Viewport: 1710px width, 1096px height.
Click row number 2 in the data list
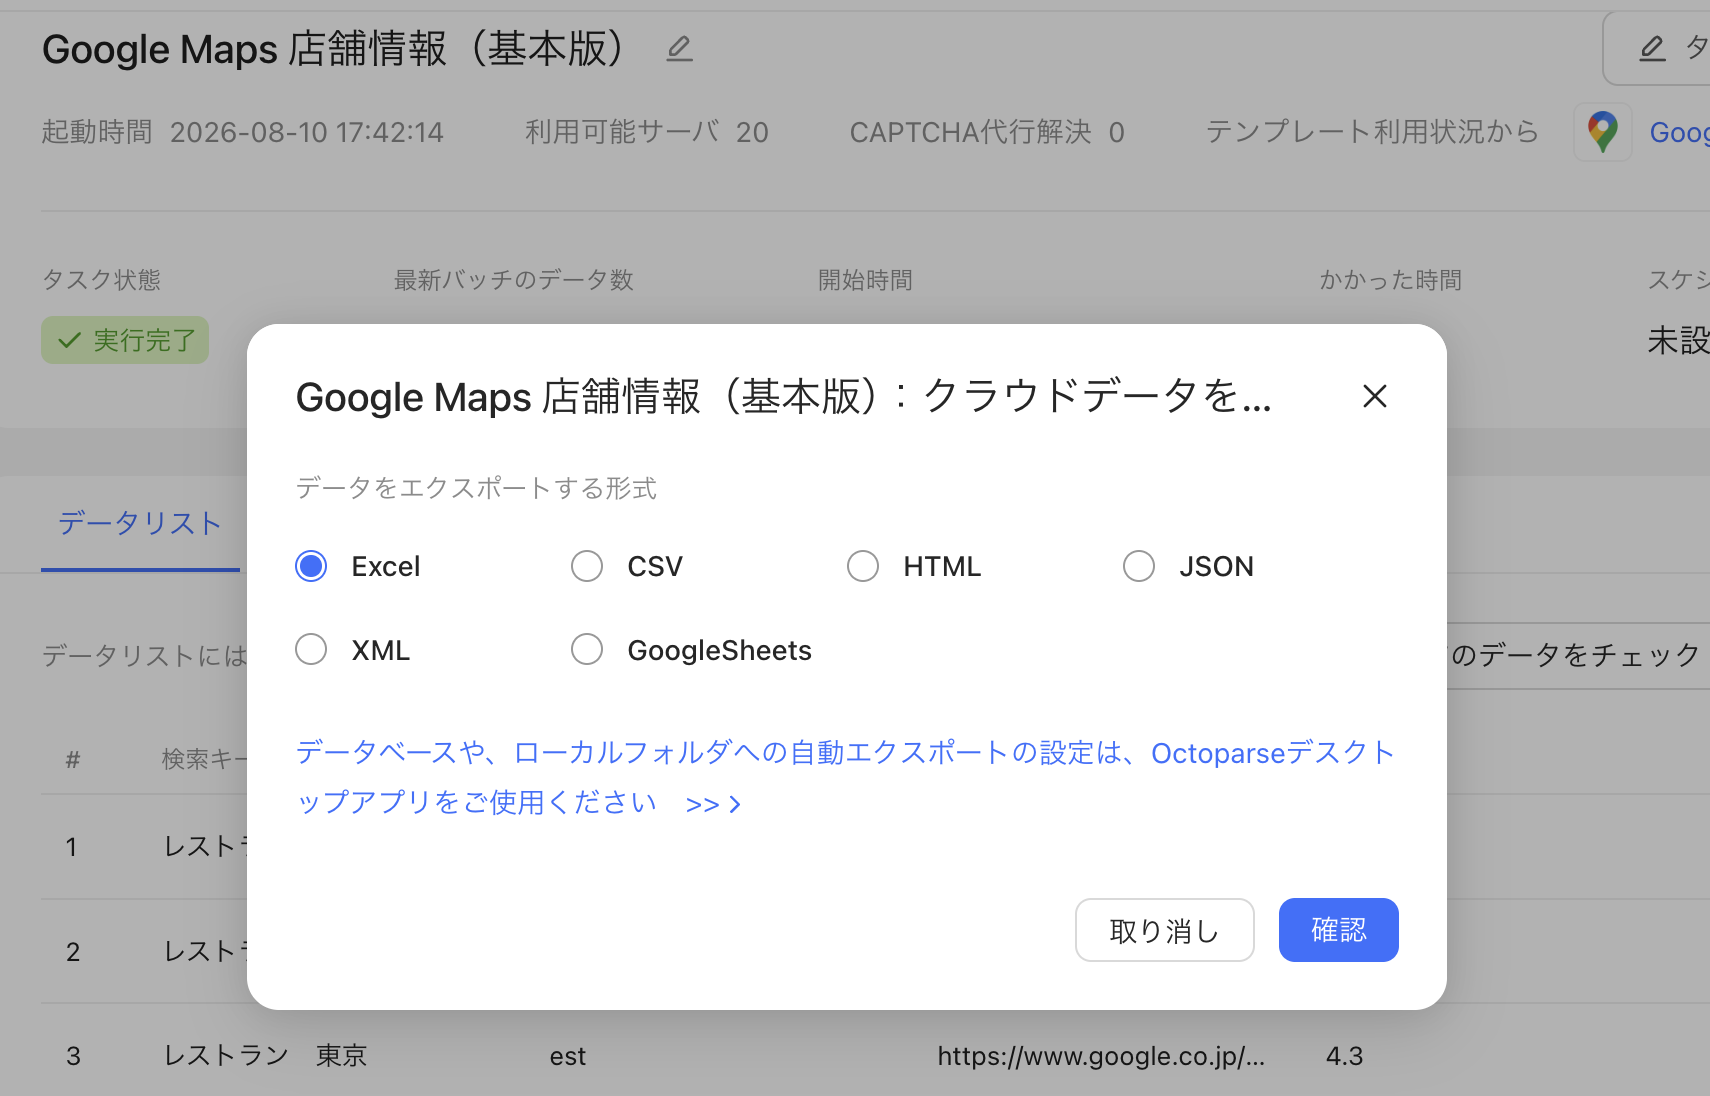point(73,952)
